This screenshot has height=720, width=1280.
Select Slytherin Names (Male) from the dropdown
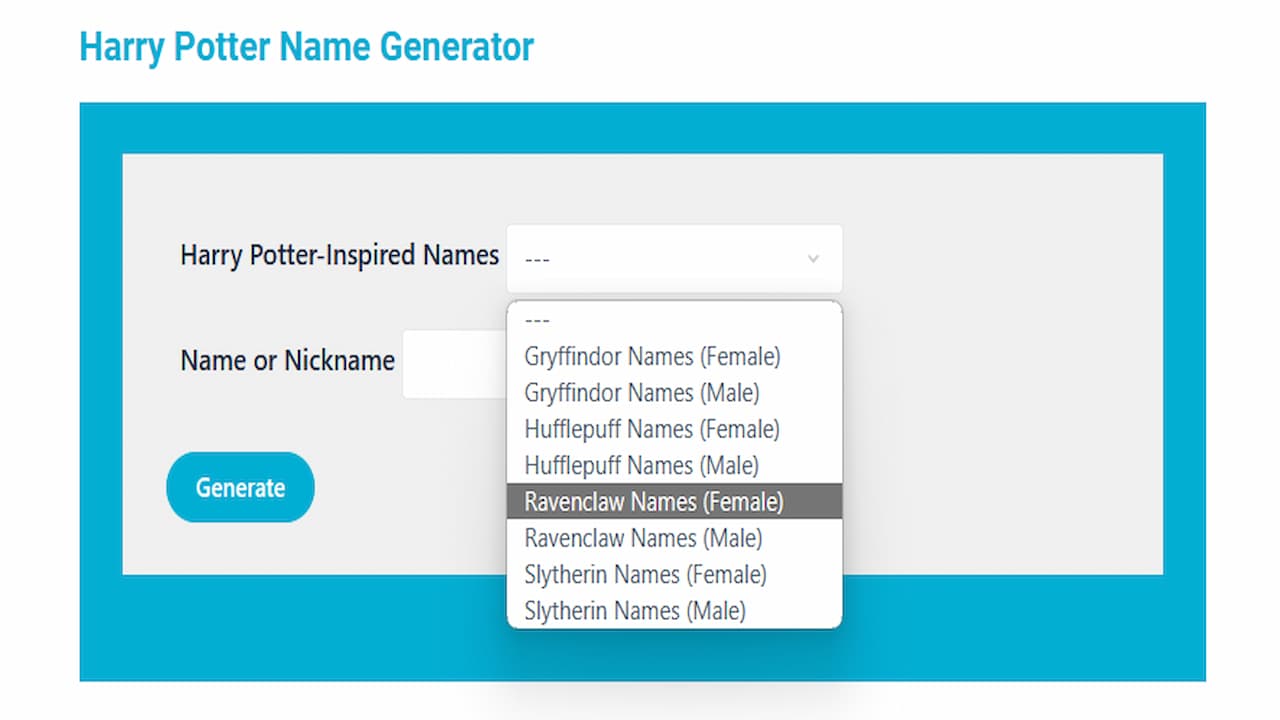tap(634, 611)
